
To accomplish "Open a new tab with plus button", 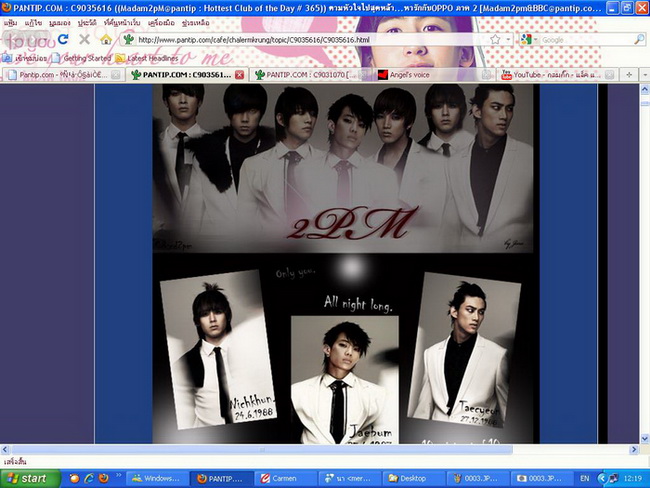I will tap(629, 75).
